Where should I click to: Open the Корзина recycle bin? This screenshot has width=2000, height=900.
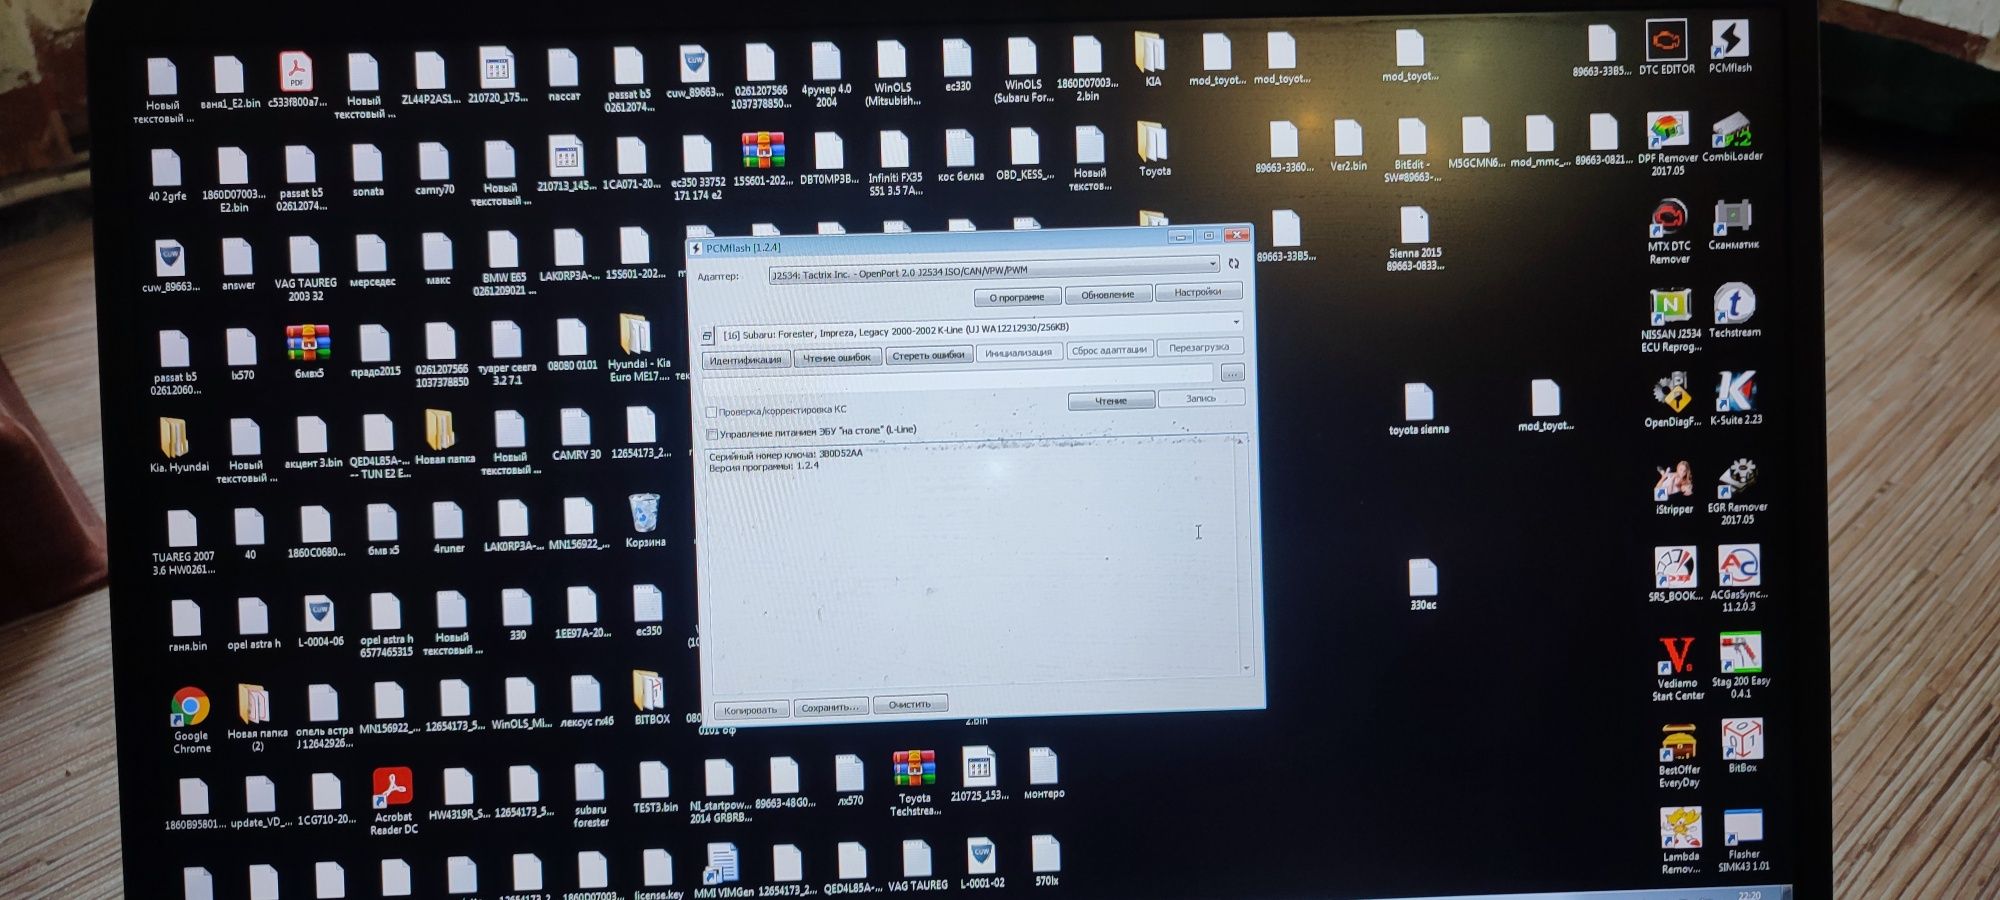pyautogui.click(x=645, y=521)
